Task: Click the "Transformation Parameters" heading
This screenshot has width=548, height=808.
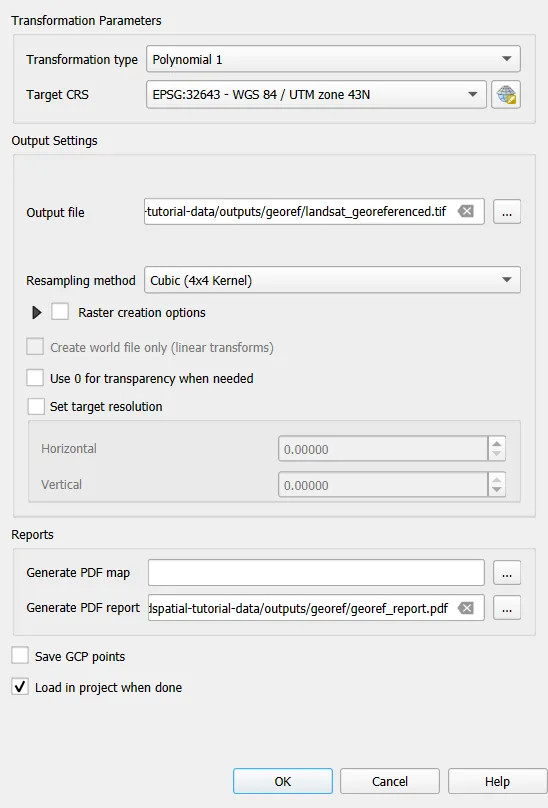Action: pyautogui.click(x=86, y=21)
